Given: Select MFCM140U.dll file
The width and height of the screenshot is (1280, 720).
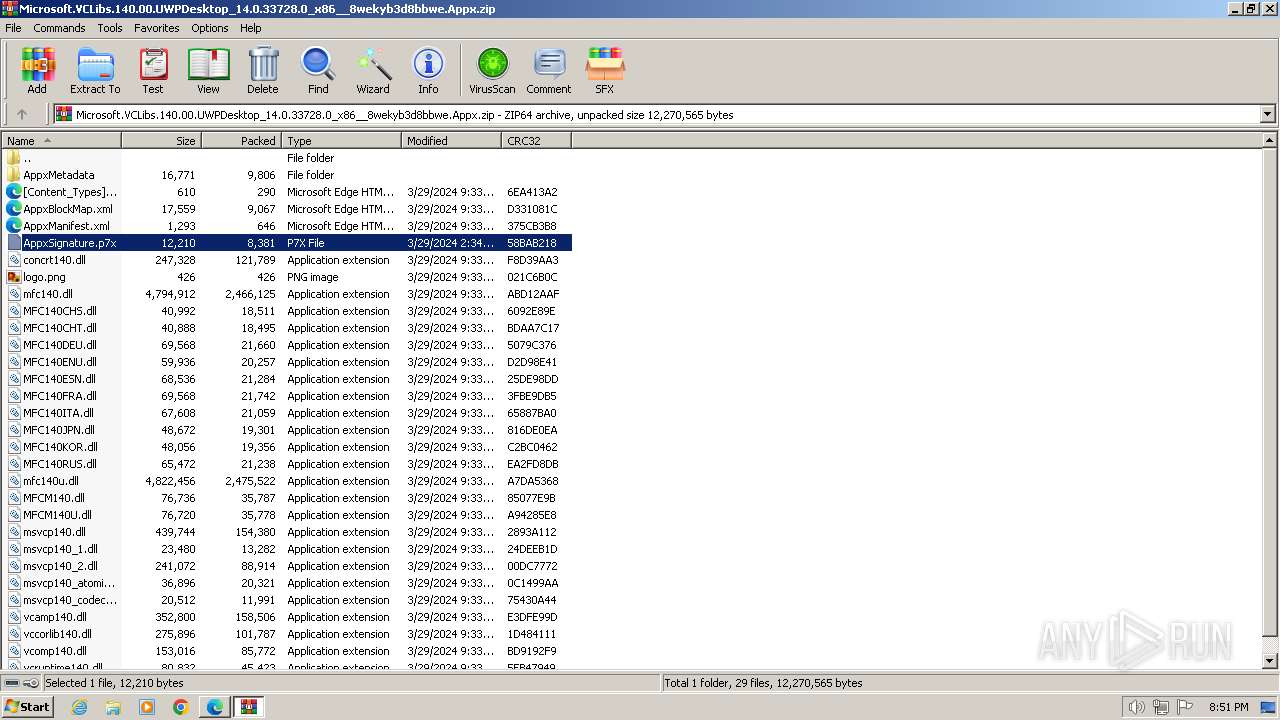Looking at the screenshot, I should click(x=287, y=515).
